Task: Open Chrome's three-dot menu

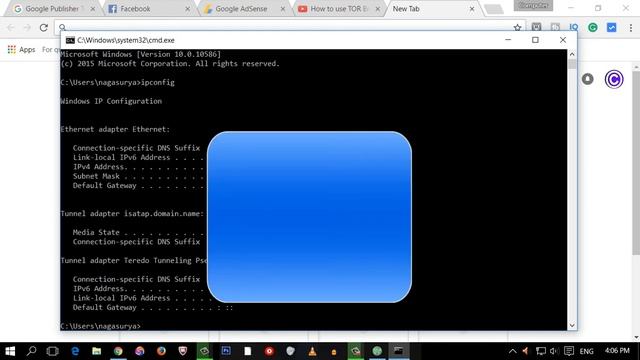Action: 631,27
